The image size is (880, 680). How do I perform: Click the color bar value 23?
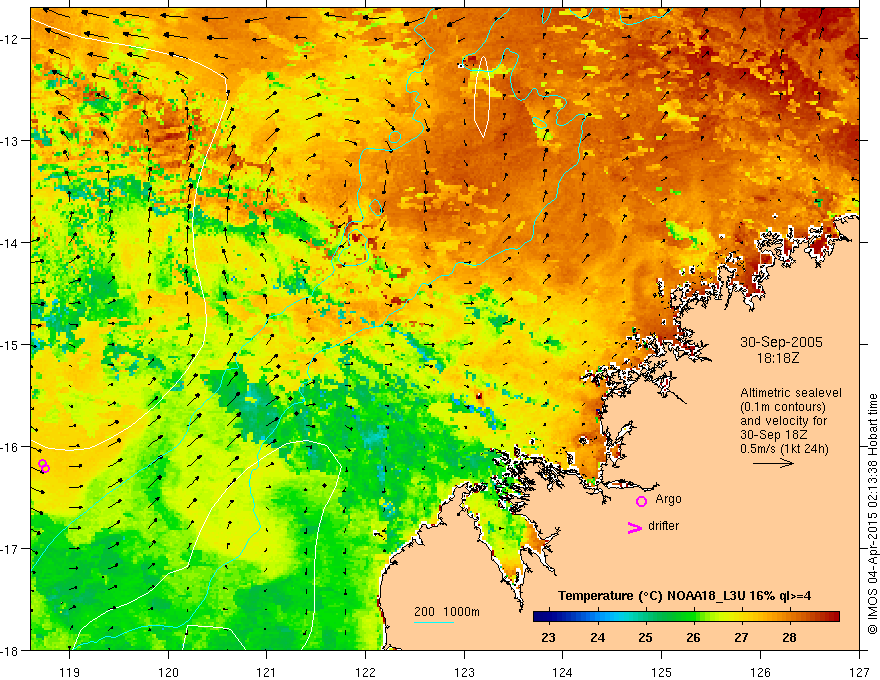click(x=548, y=637)
